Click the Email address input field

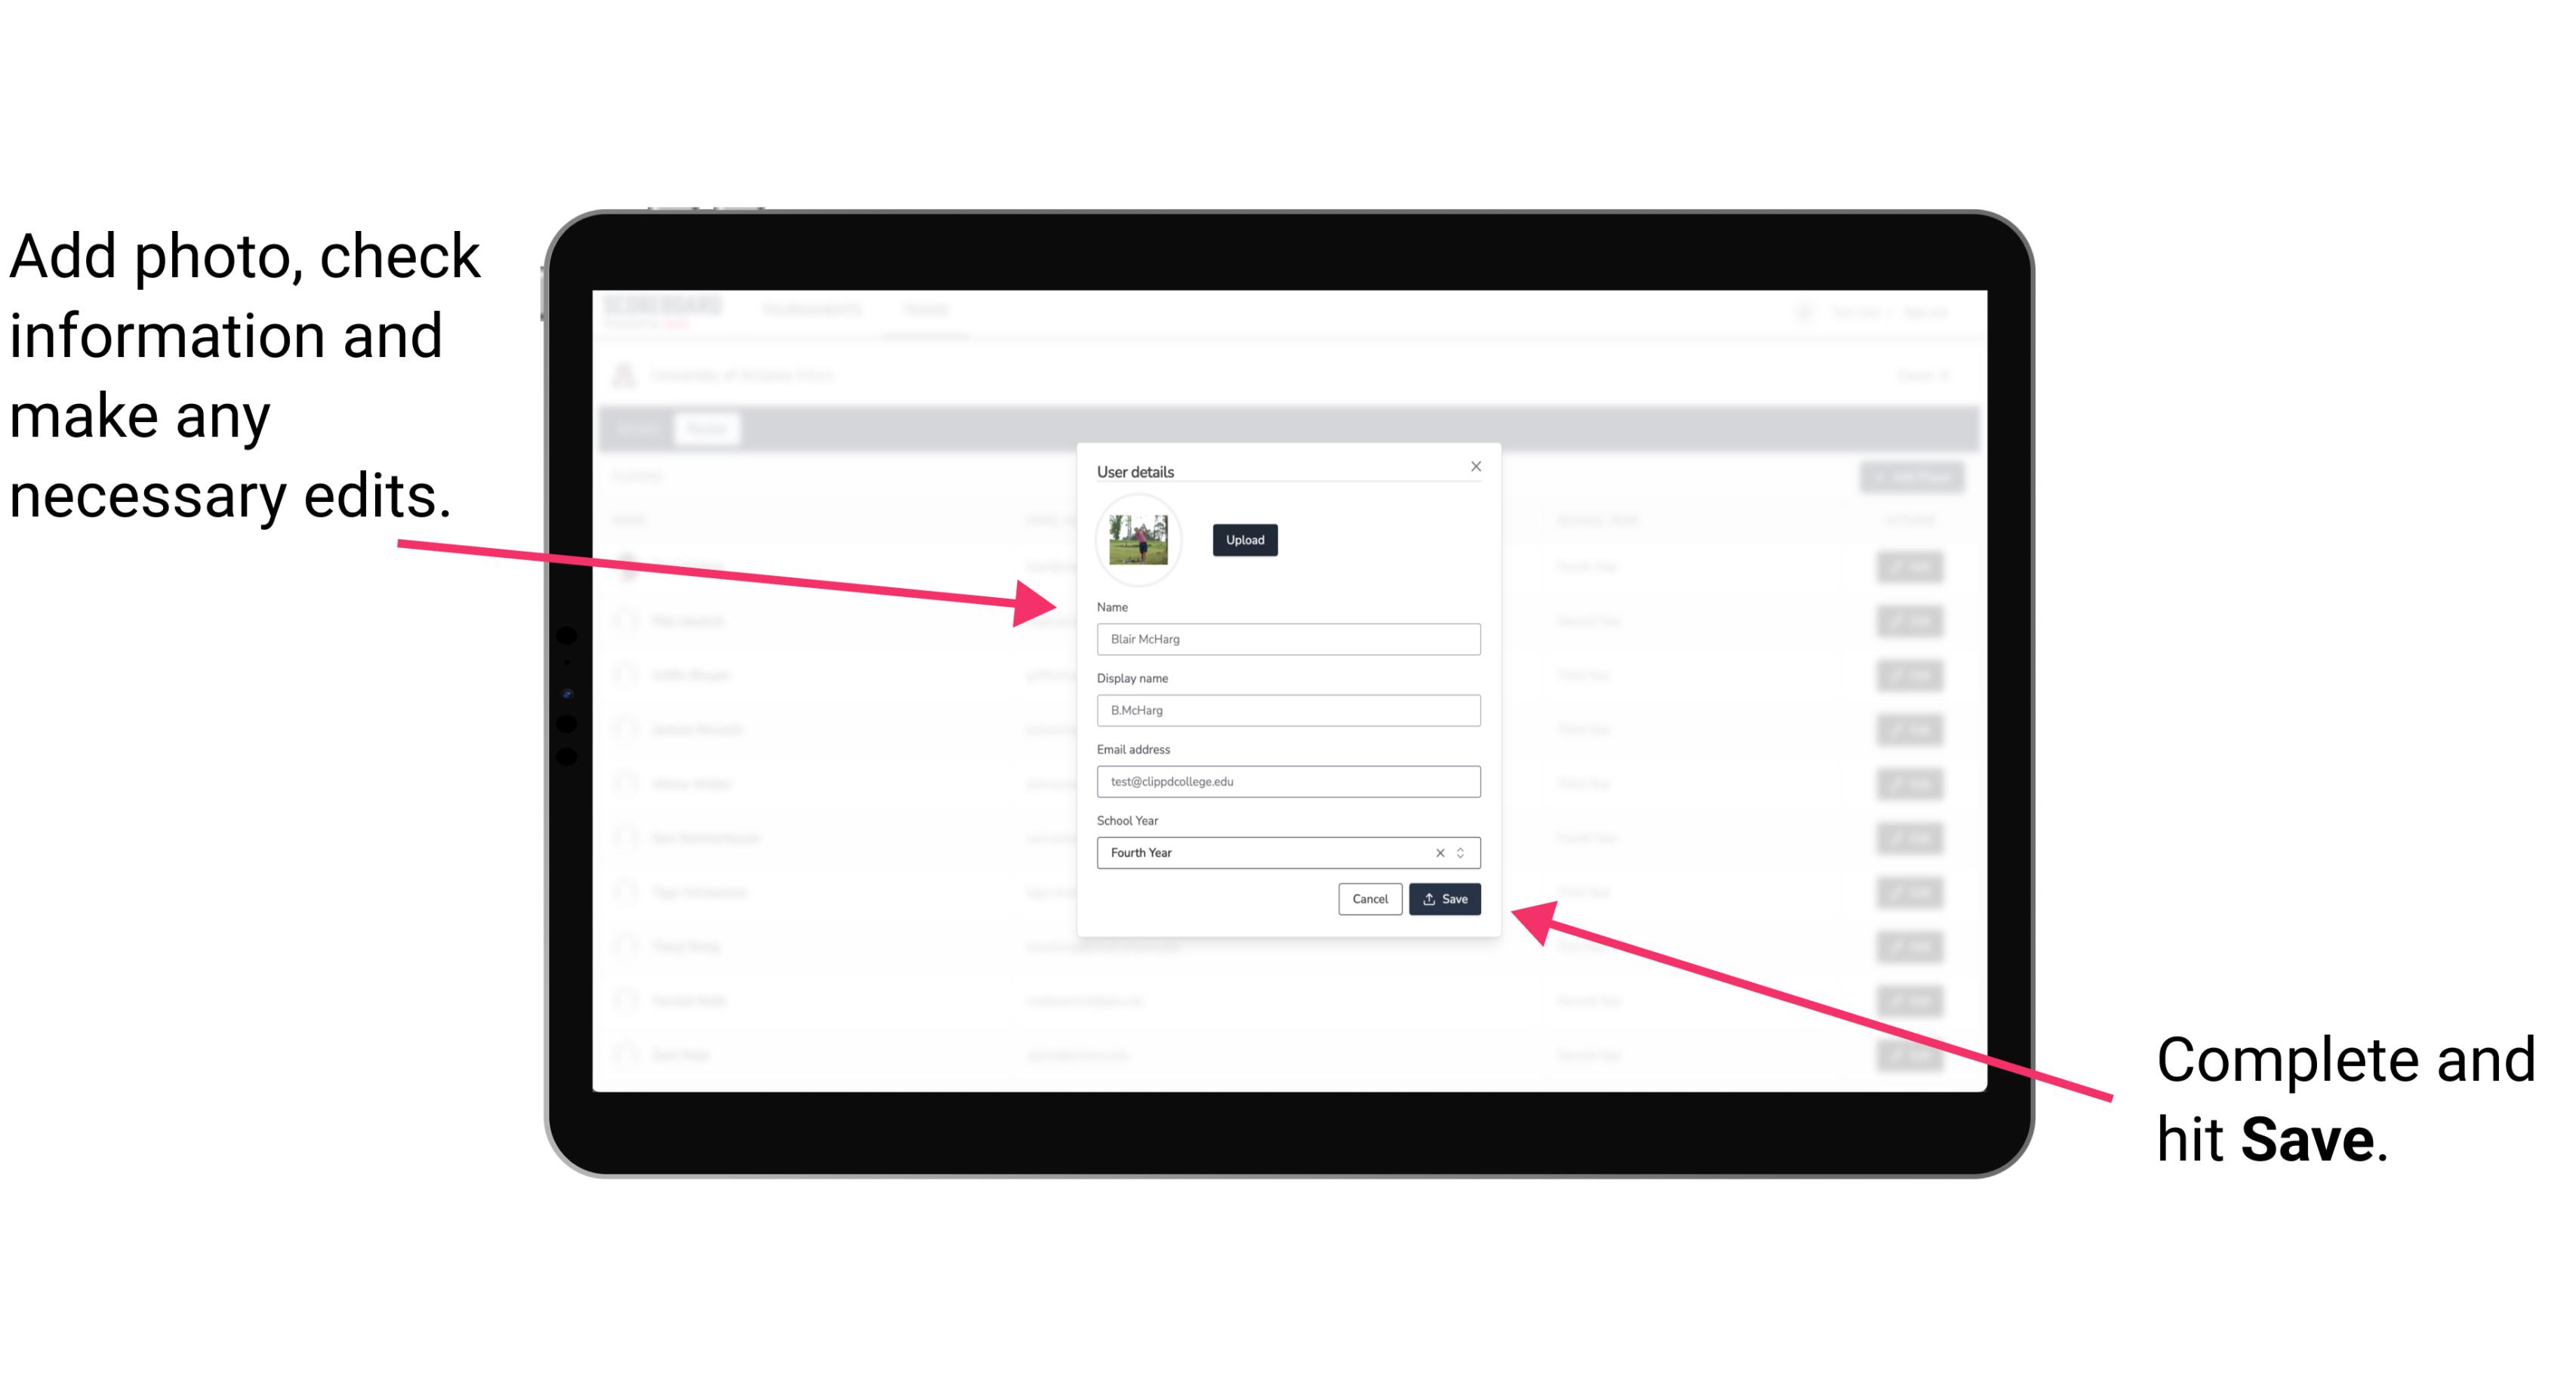pos(1287,782)
